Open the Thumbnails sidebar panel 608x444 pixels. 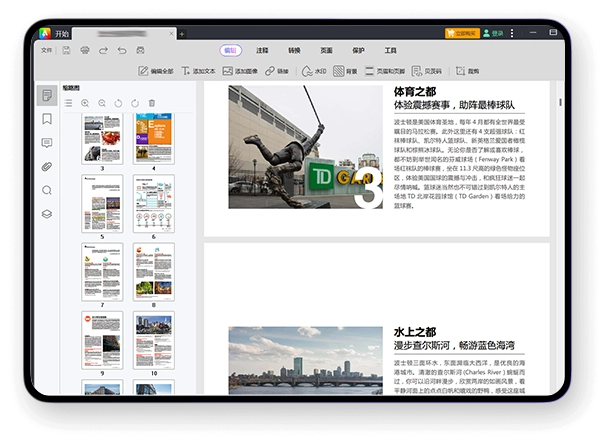[x=47, y=95]
